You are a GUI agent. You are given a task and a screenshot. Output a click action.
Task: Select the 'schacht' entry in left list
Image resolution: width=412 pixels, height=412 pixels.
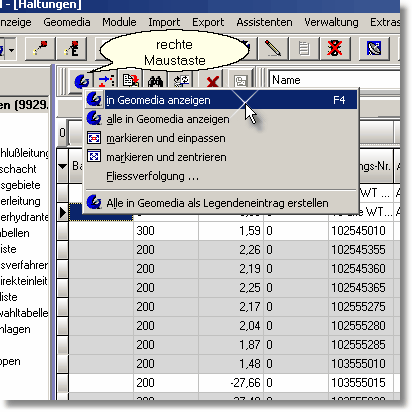coord(18,169)
